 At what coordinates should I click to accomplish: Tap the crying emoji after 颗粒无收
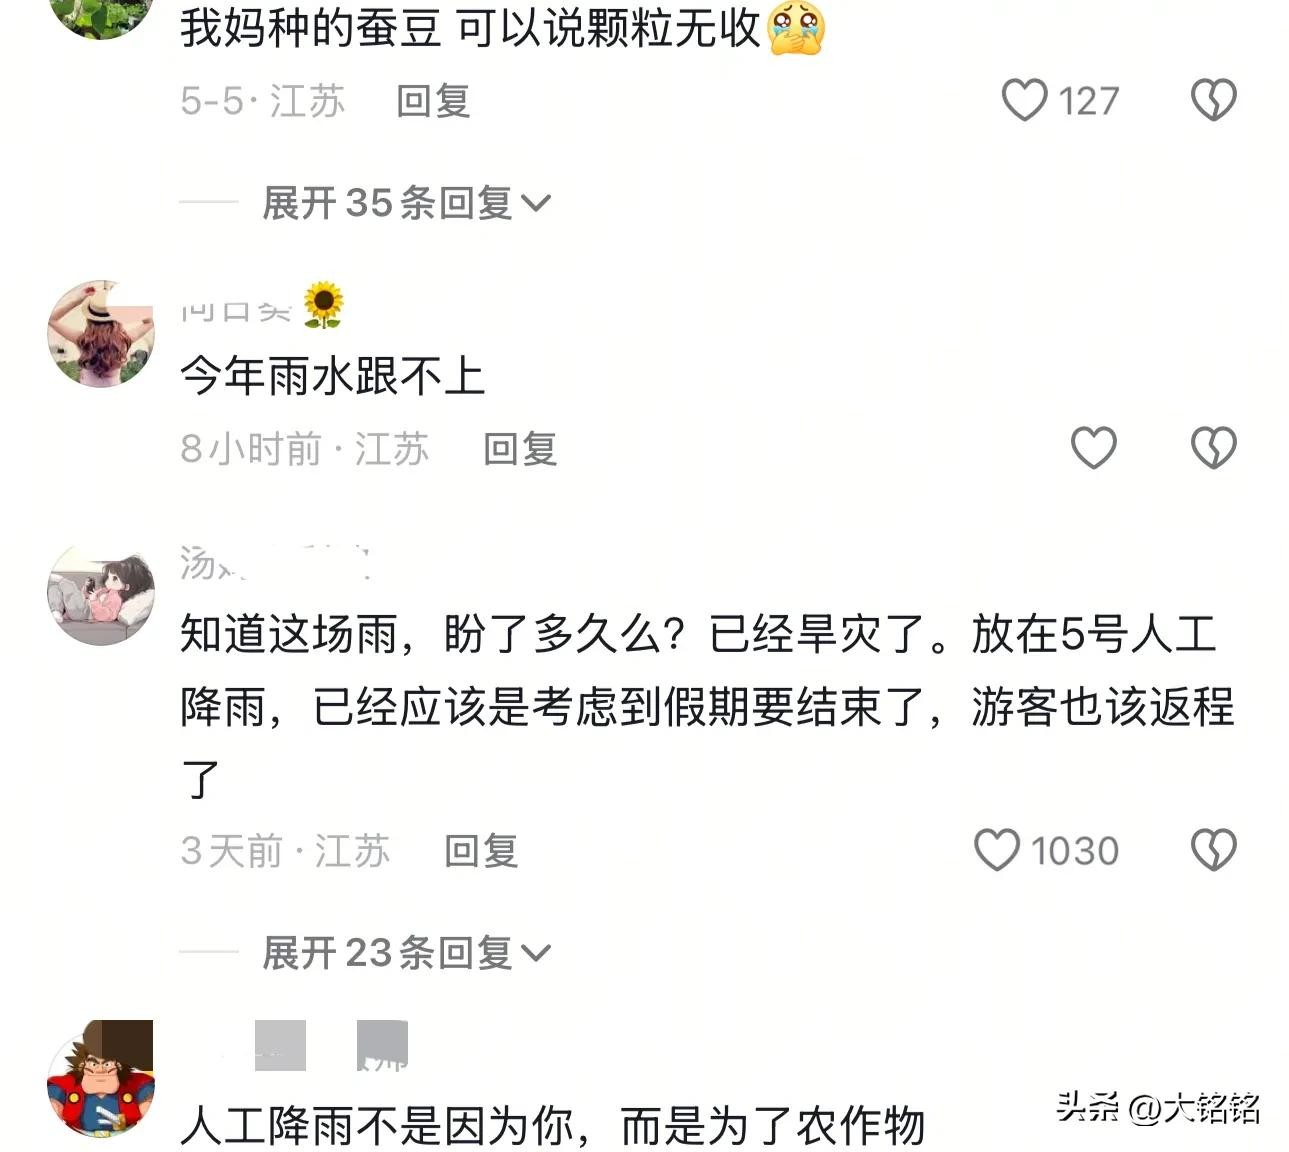click(x=796, y=28)
